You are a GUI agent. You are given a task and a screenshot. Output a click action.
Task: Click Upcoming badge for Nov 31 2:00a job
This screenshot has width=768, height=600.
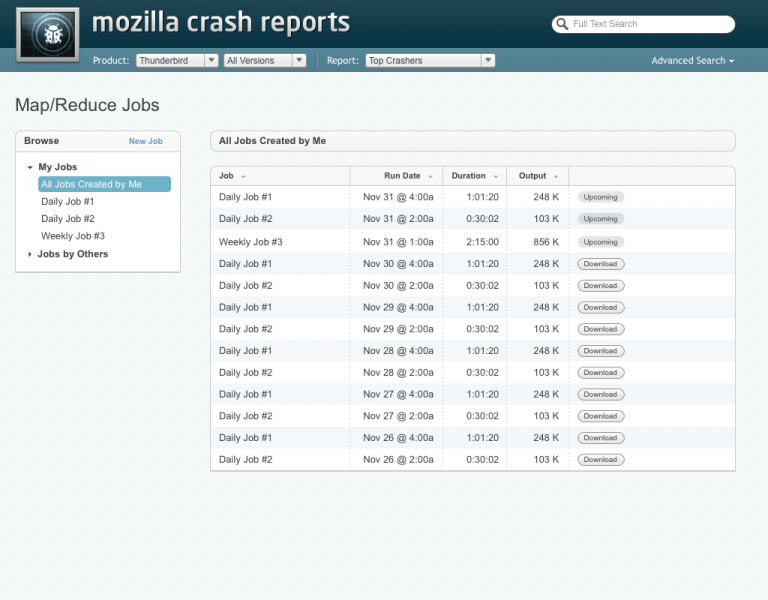tap(600, 218)
